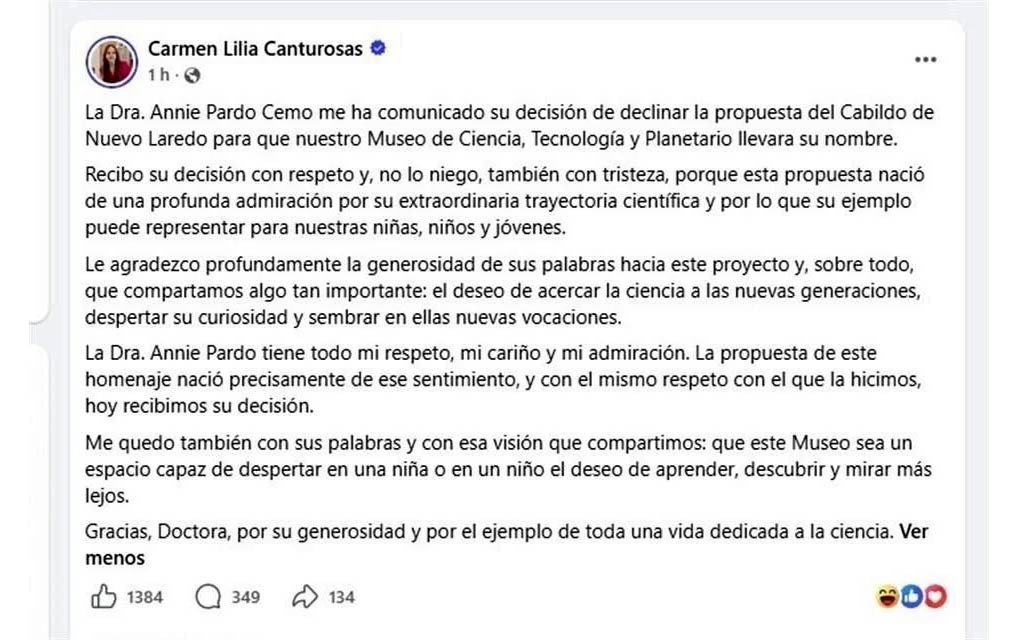
Task: Open the 134 shares count
Action: [341, 597]
